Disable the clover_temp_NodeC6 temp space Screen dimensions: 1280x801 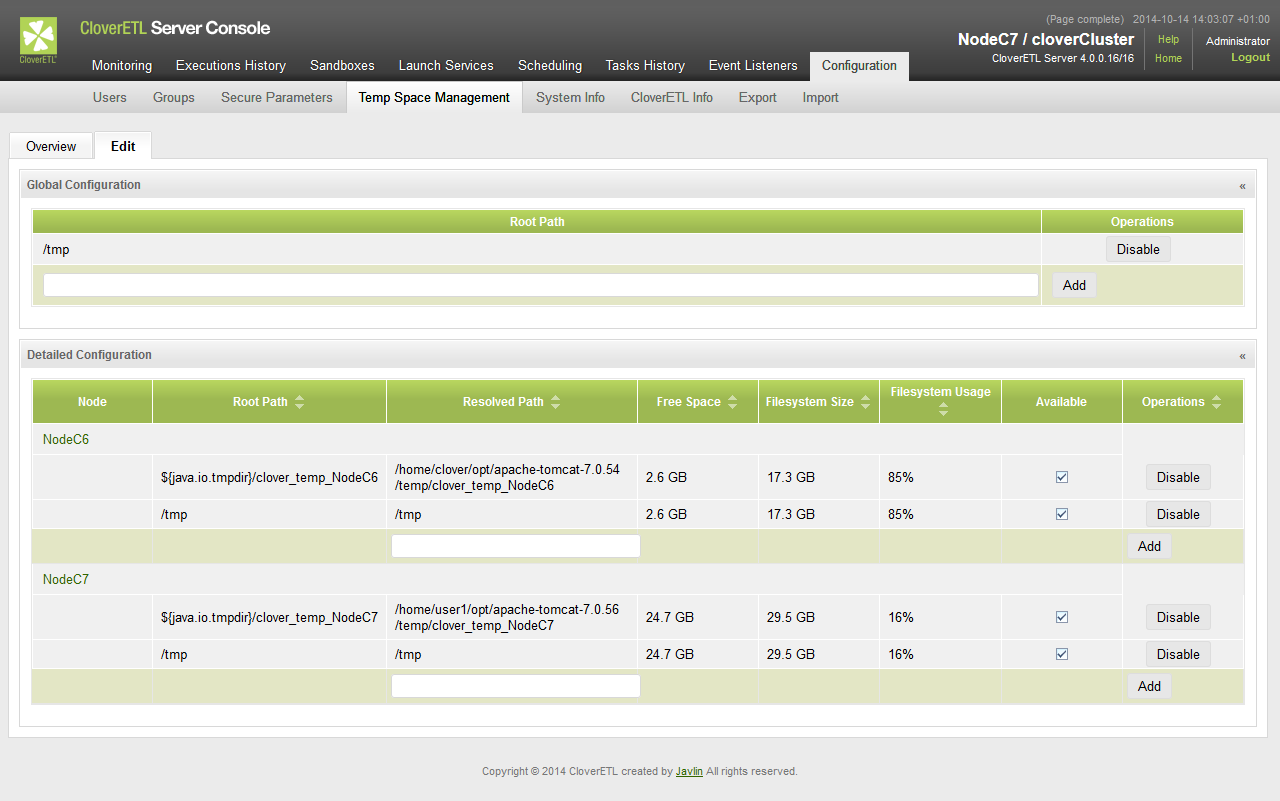point(1178,477)
